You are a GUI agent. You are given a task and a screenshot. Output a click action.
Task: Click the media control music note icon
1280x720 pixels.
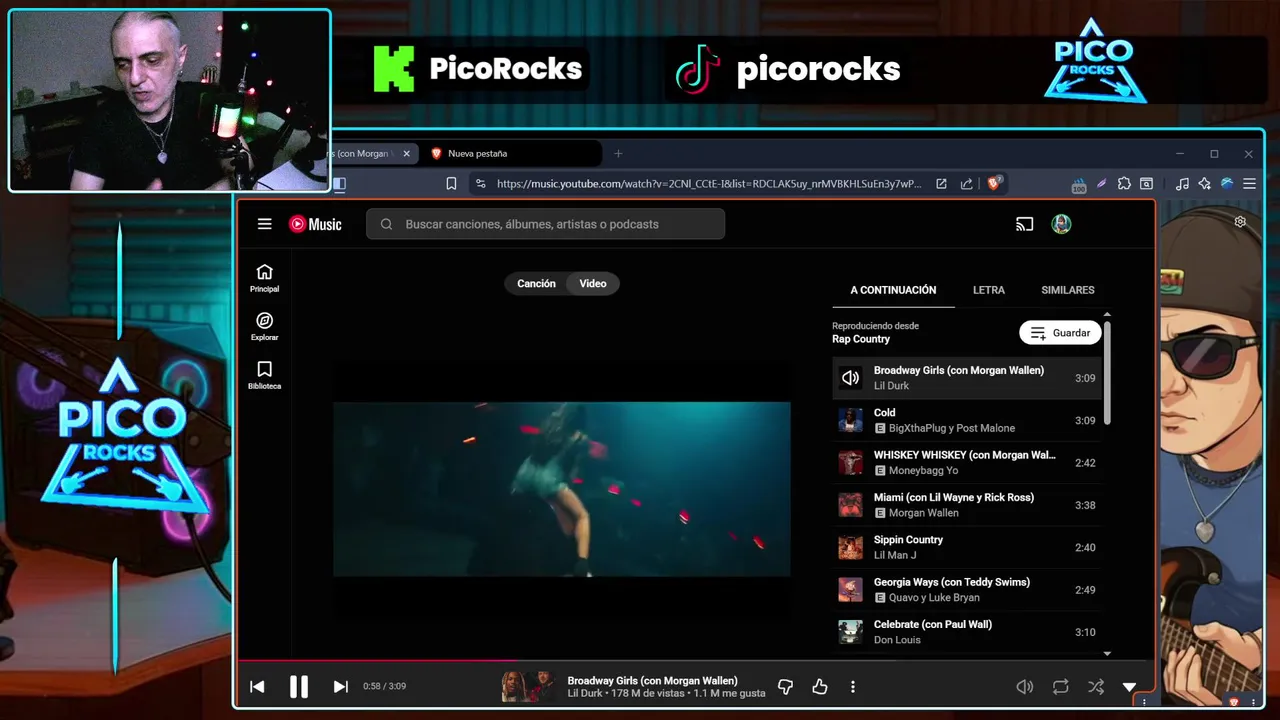[1182, 184]
